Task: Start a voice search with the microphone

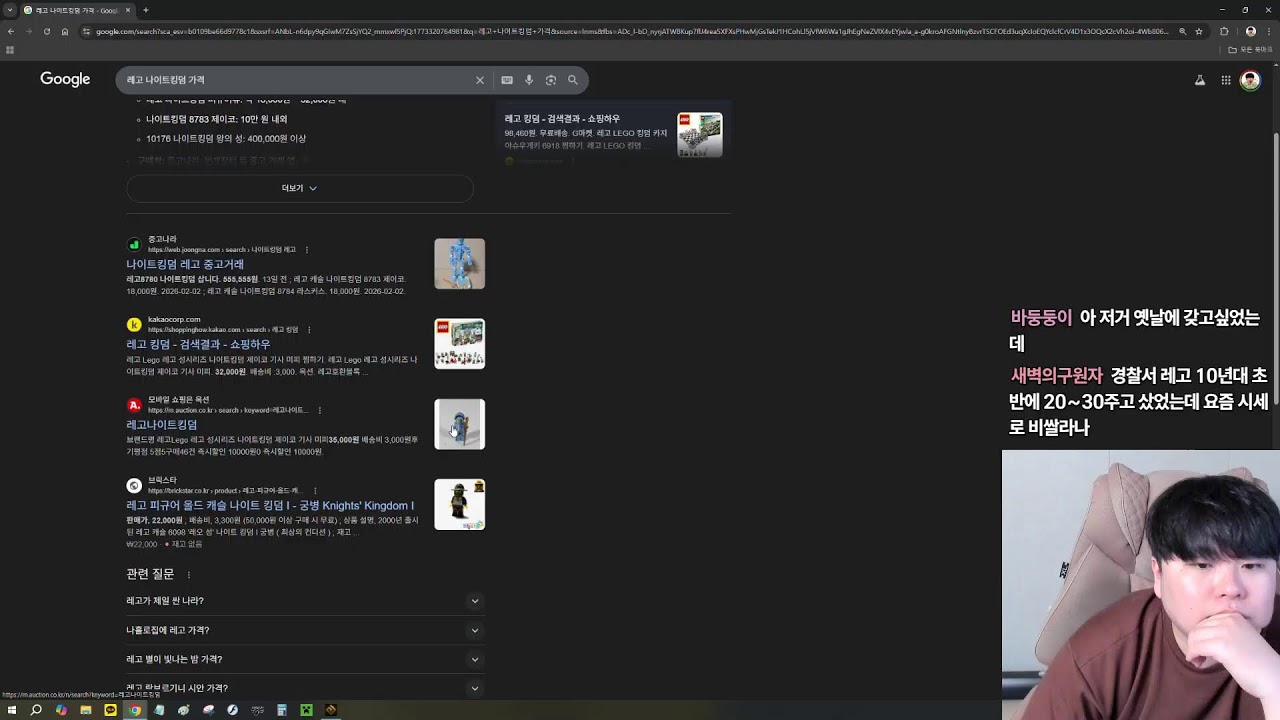Action: [x=529, y=80]
